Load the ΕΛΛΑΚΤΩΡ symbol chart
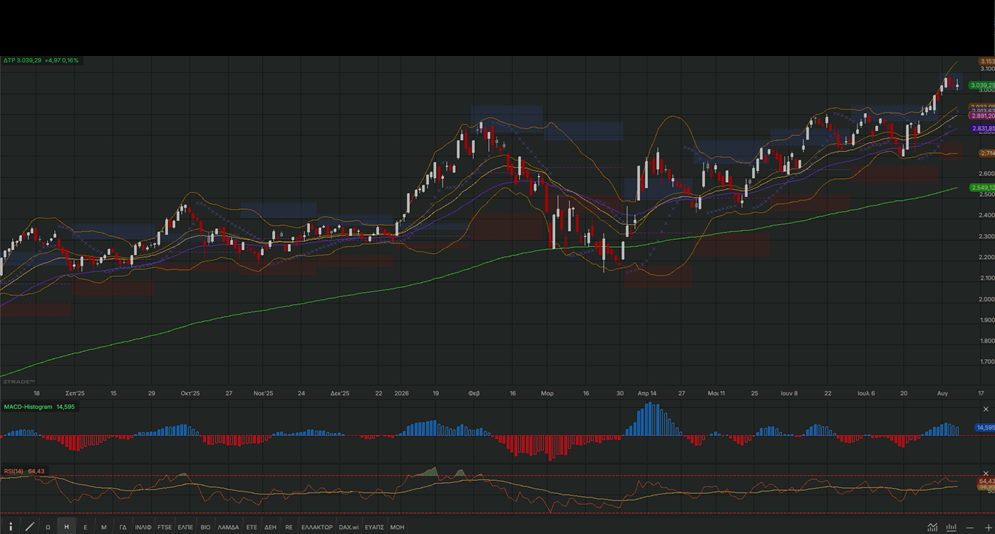The image size is (995, 534). point(317,527)
